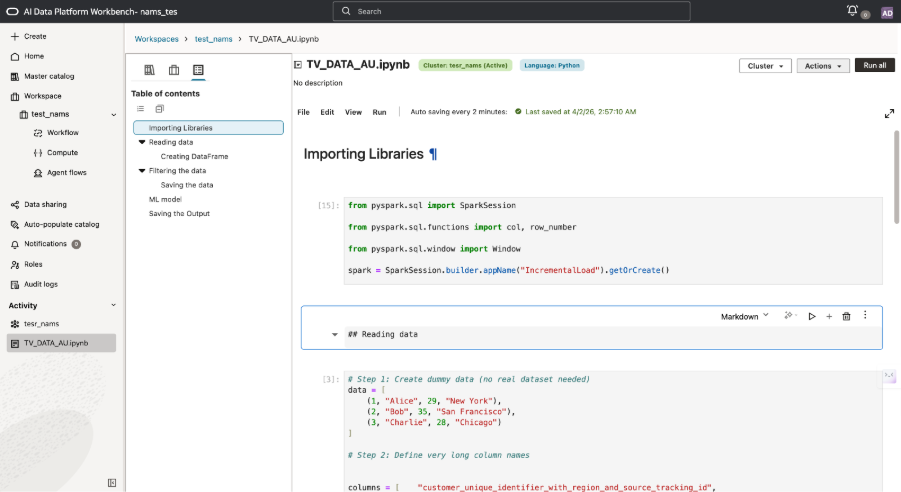
Task: Open the View menu
Action: pyautogui.click(x=353, y=112)
